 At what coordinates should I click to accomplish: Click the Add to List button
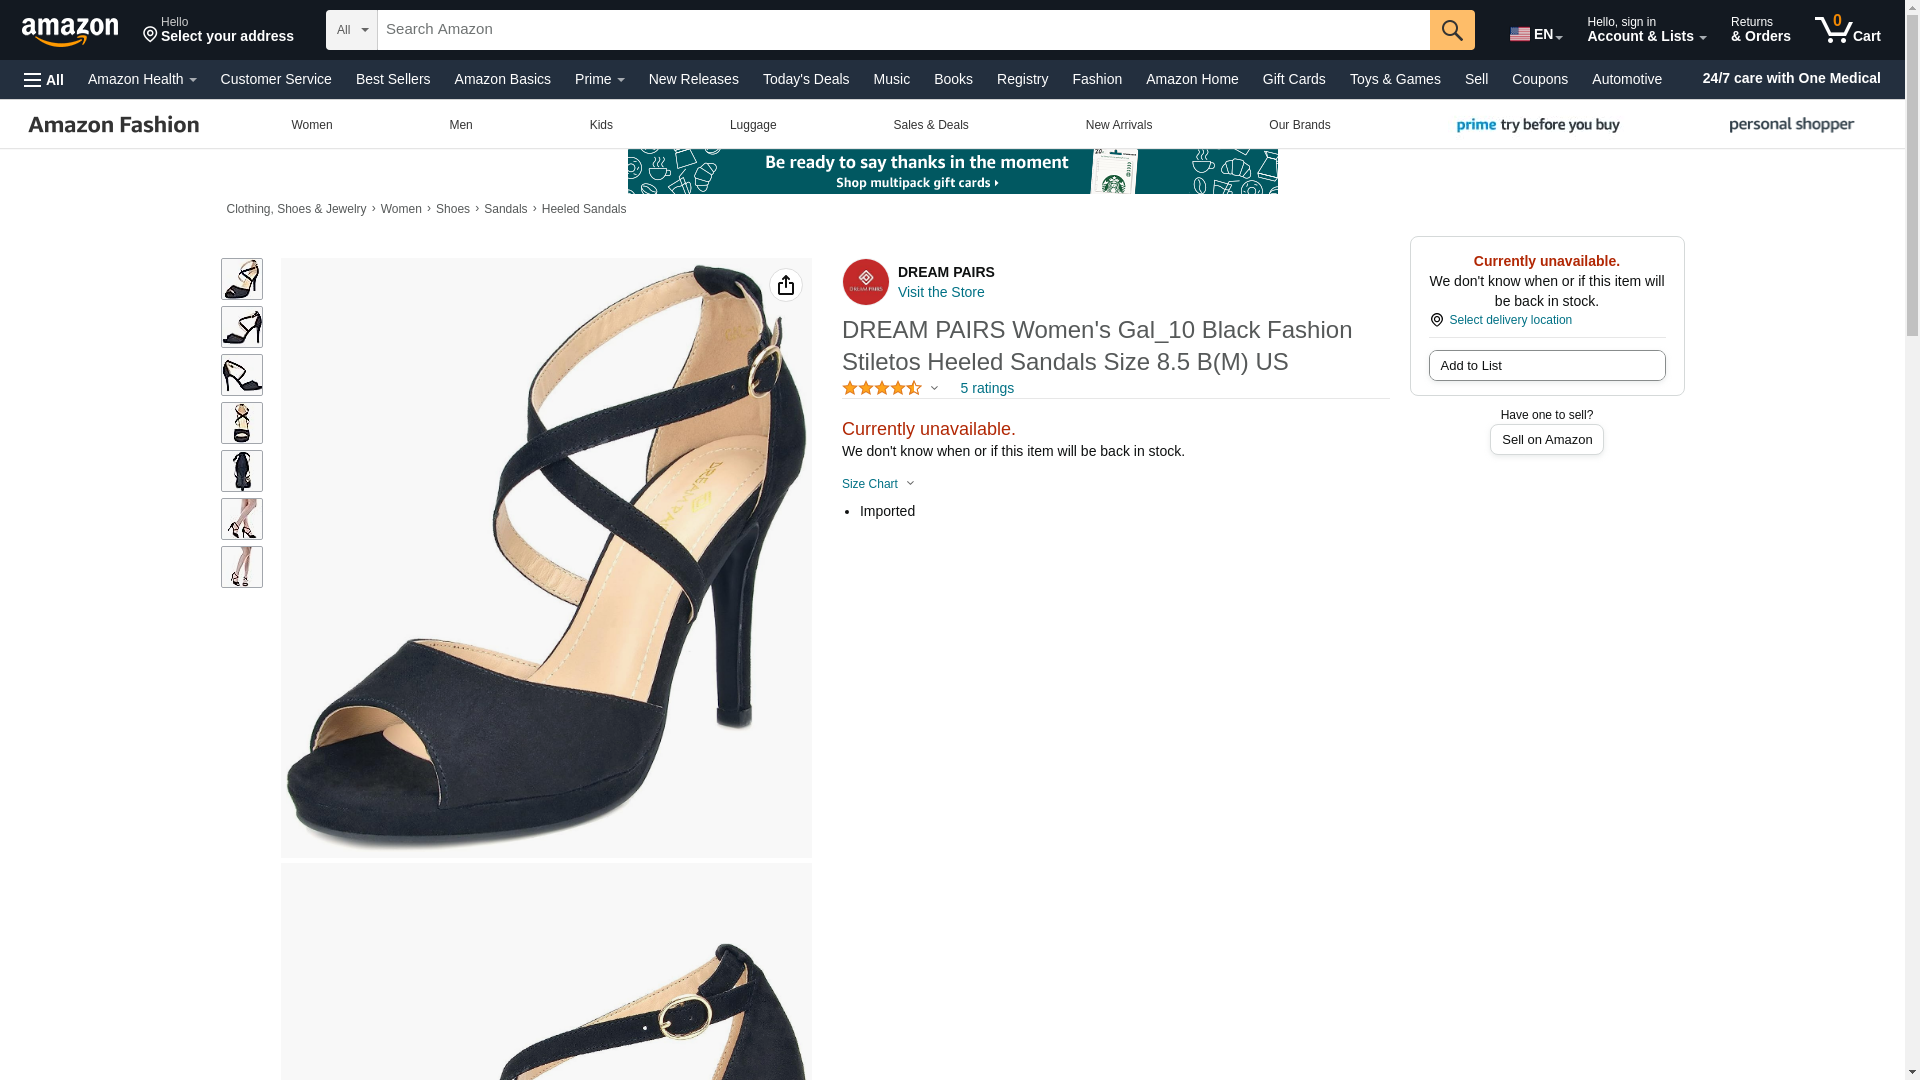tap(1546, 366)
